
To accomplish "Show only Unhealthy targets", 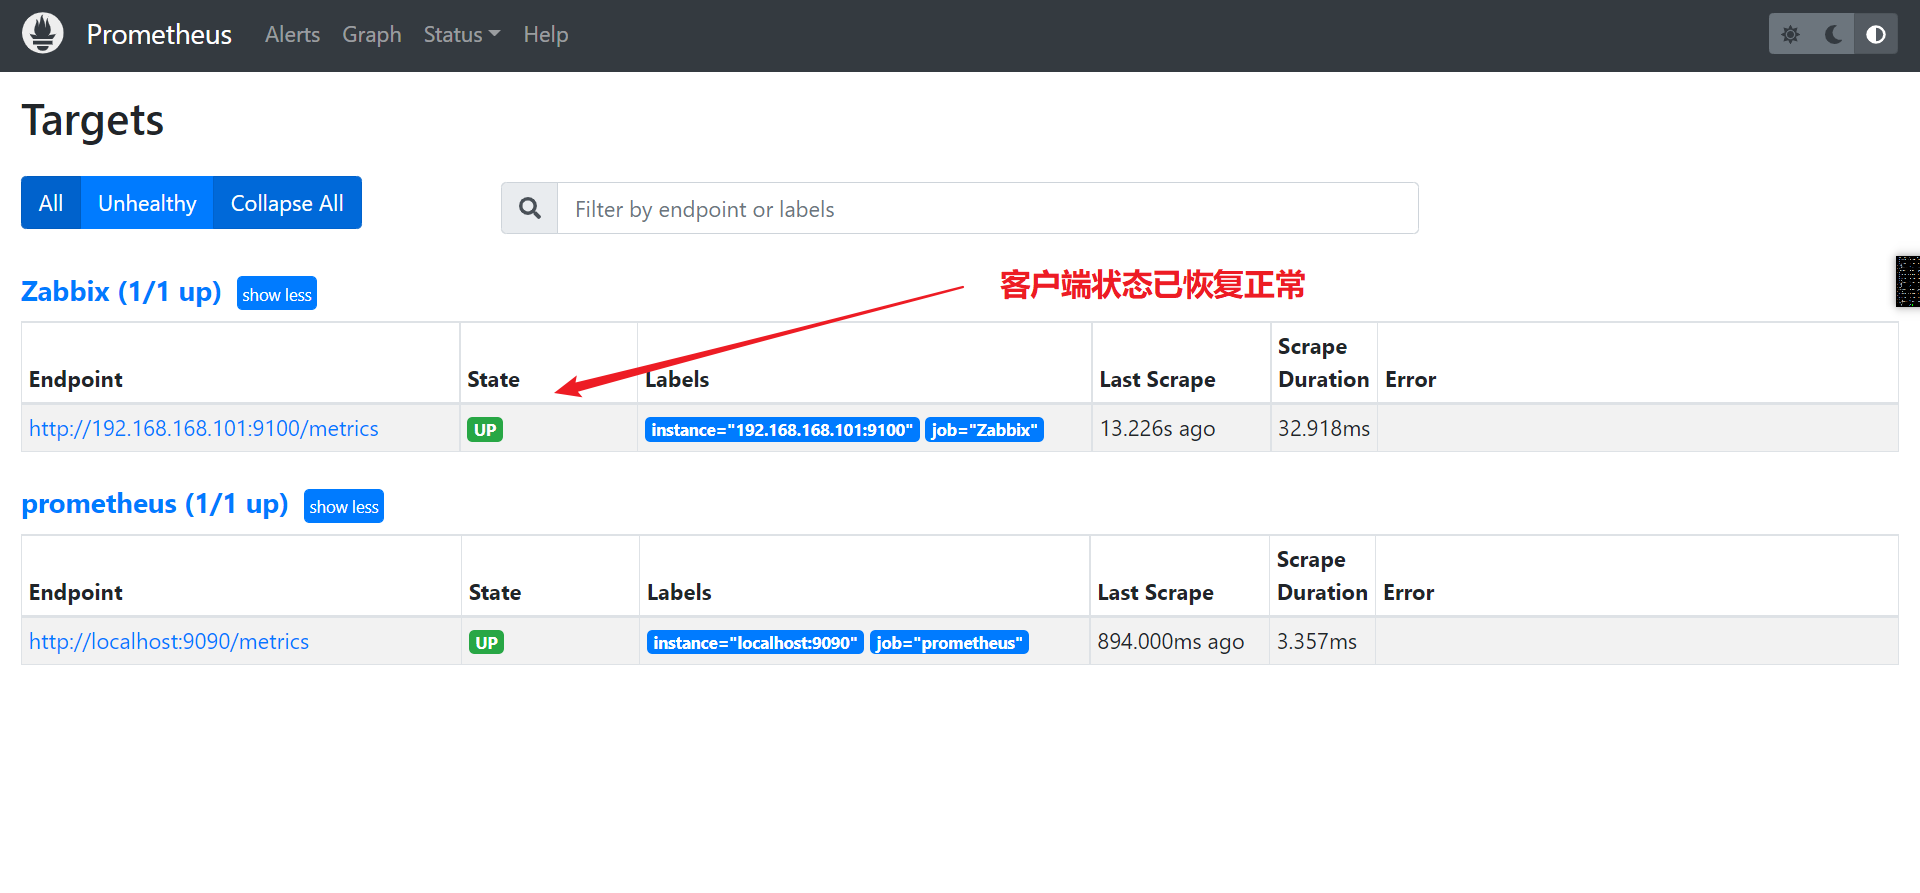I will 147,203.
